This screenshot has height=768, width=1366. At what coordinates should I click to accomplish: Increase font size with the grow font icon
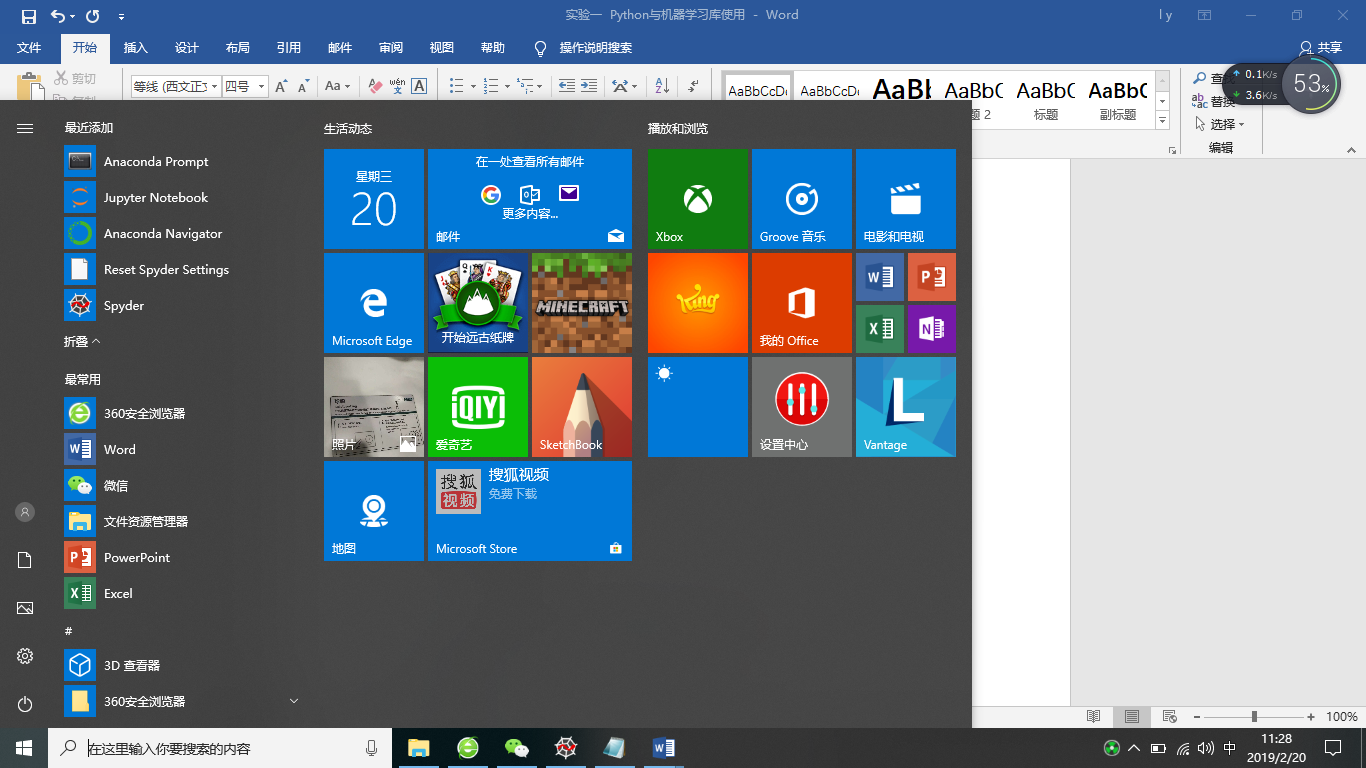[x=281, y=87]
